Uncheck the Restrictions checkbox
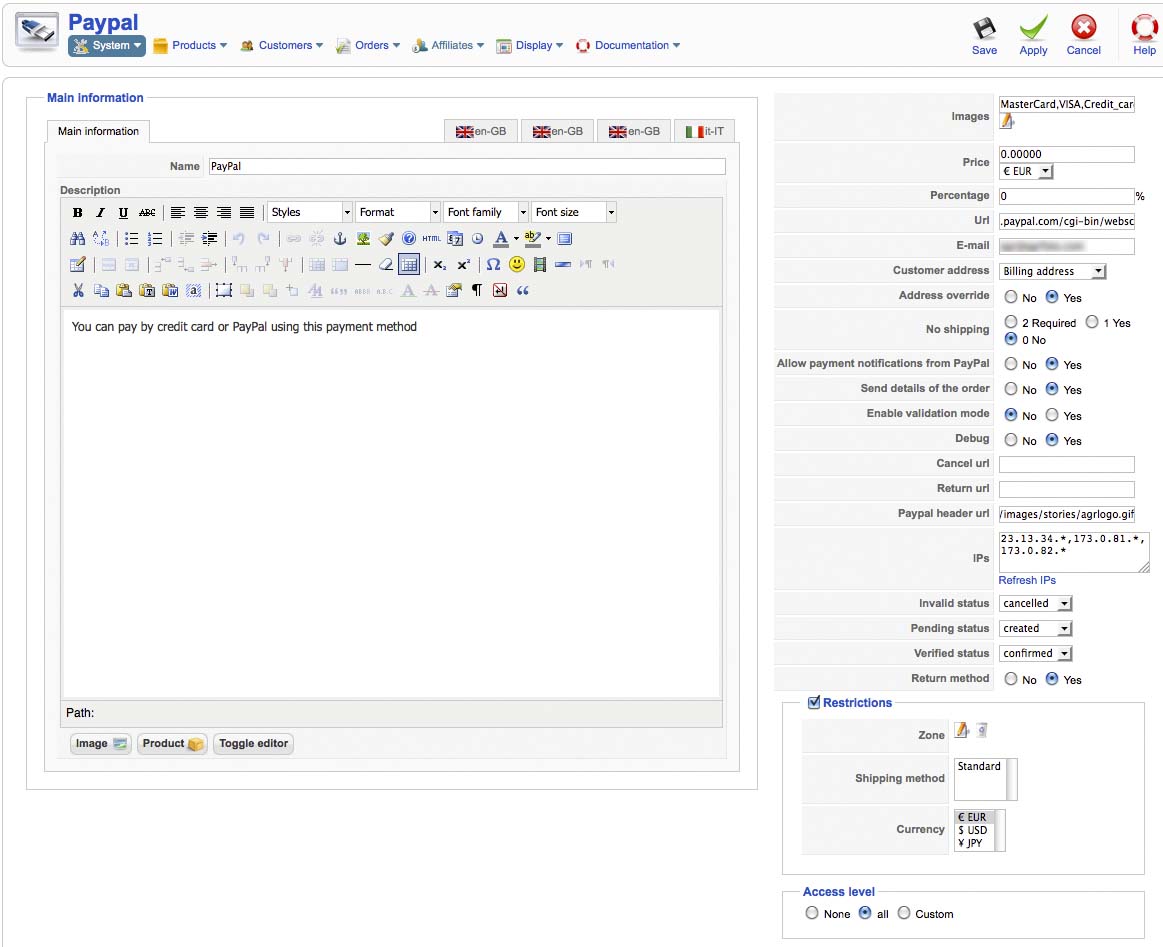The image size is (1163, 947). (x=814, y=702)
